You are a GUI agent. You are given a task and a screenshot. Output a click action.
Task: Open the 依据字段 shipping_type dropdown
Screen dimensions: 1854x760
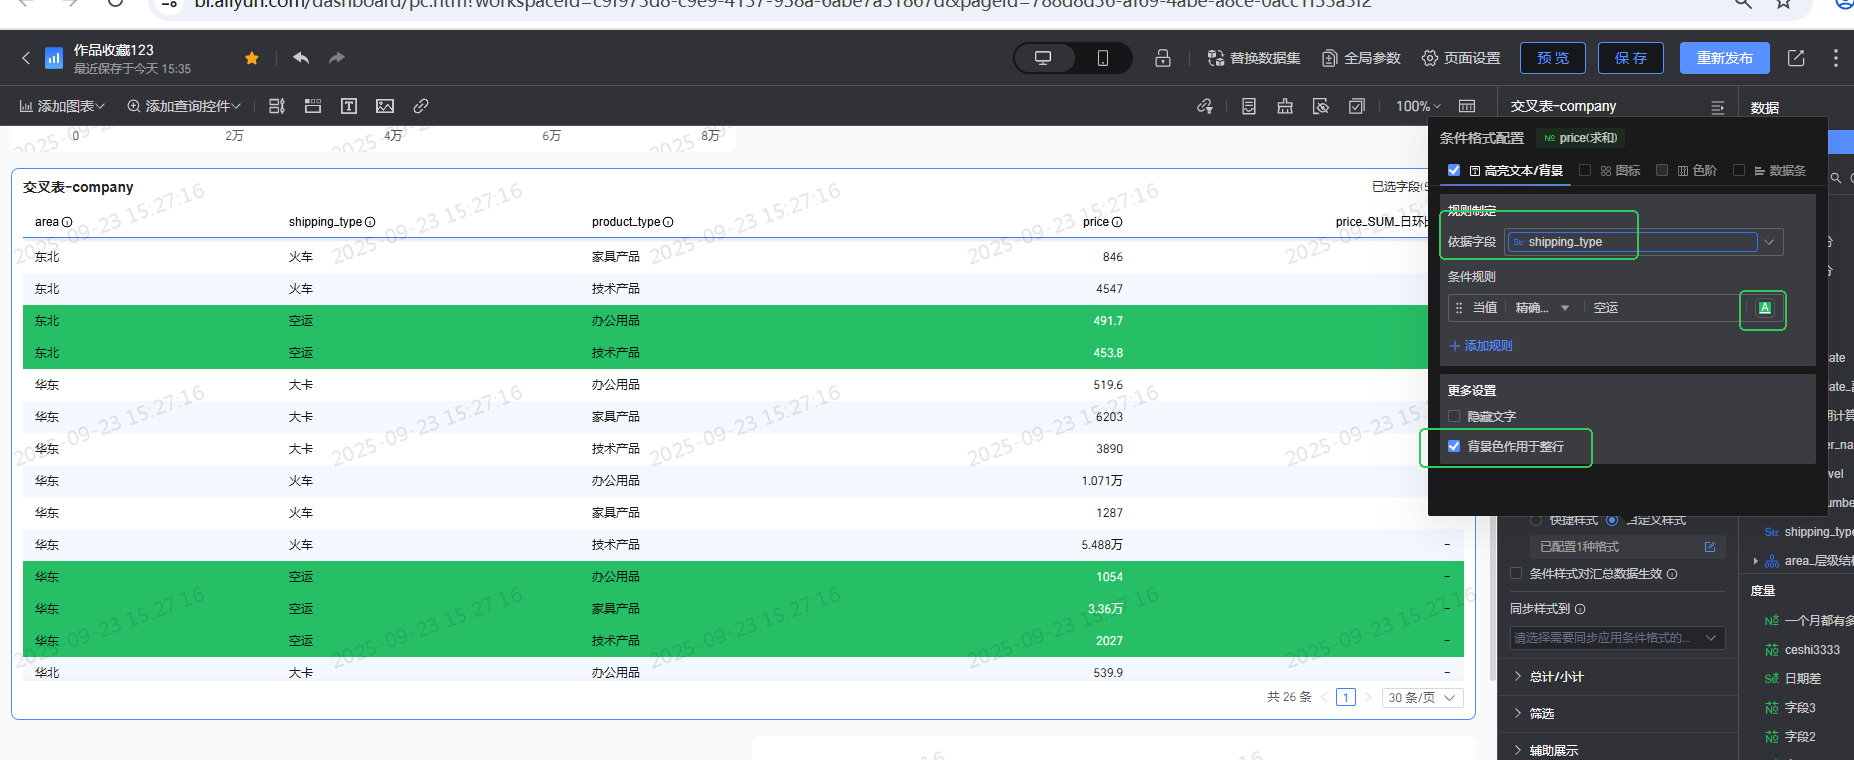click(1769, 242)
